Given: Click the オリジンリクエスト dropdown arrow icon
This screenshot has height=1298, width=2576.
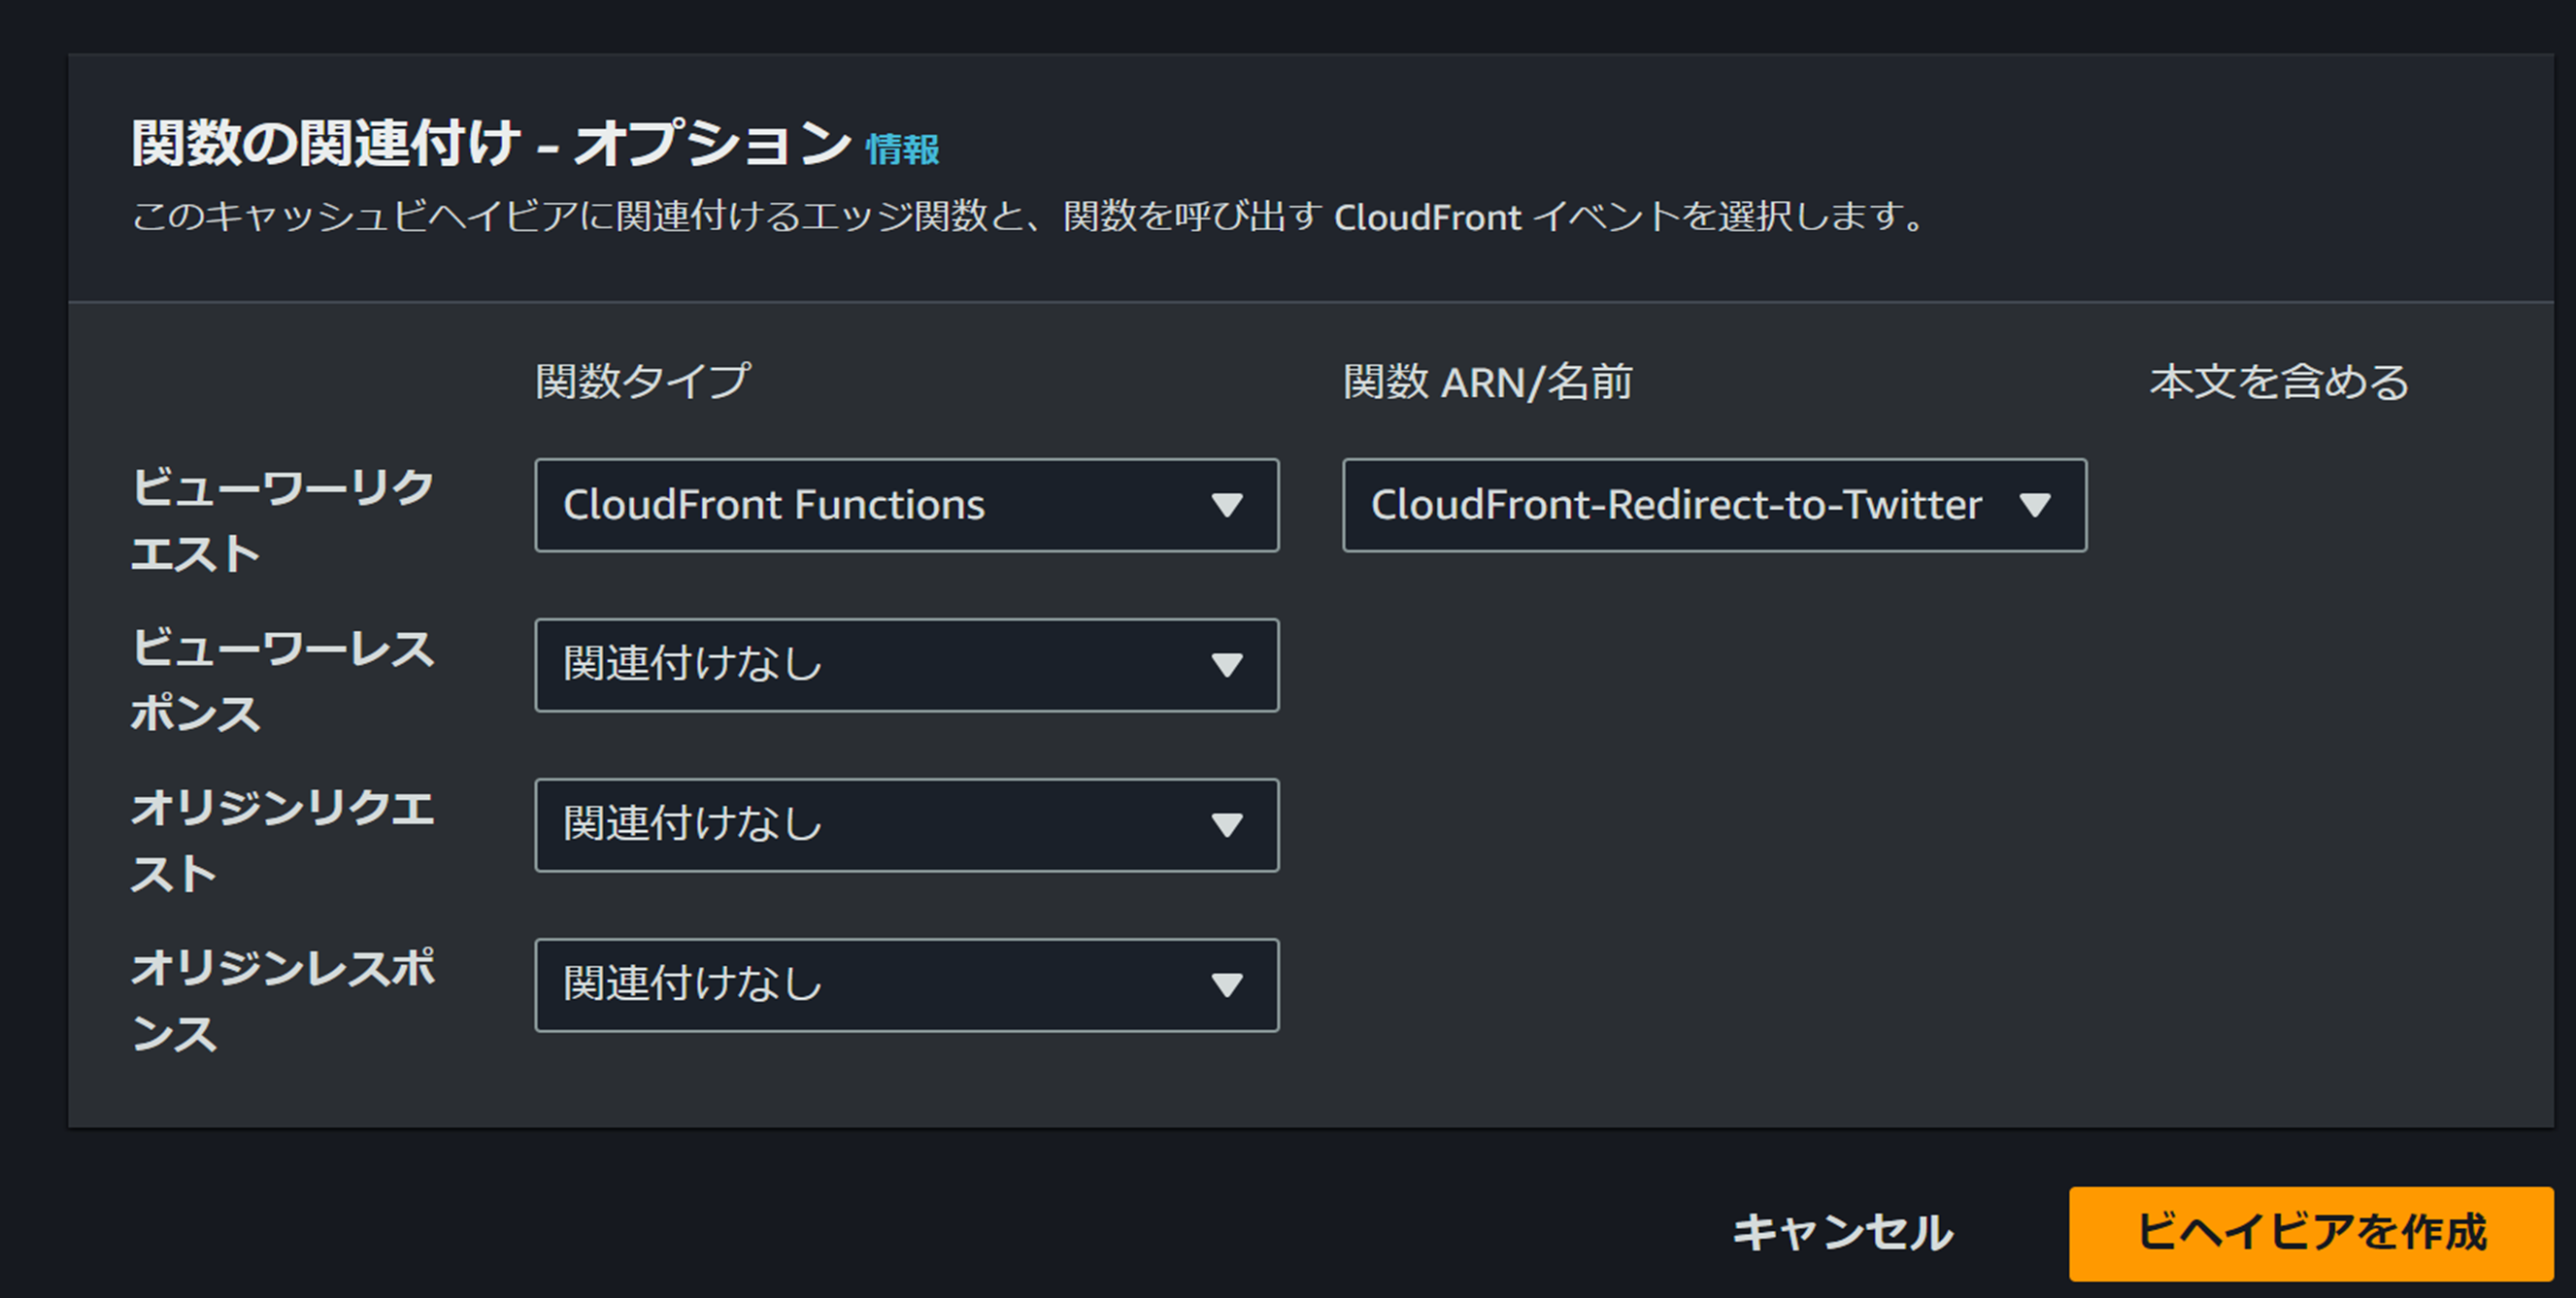Looking at the screenshot, I should (1227, 825).
